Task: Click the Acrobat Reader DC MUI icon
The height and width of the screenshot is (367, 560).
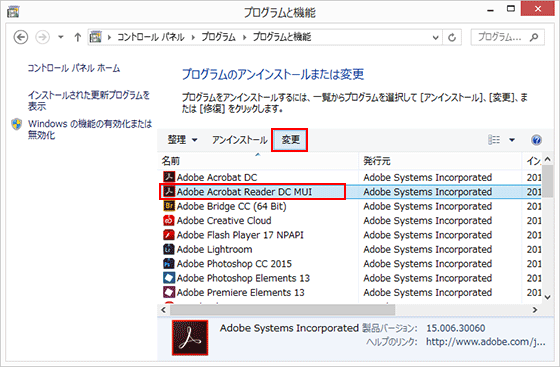Action: tap(169, 191)
